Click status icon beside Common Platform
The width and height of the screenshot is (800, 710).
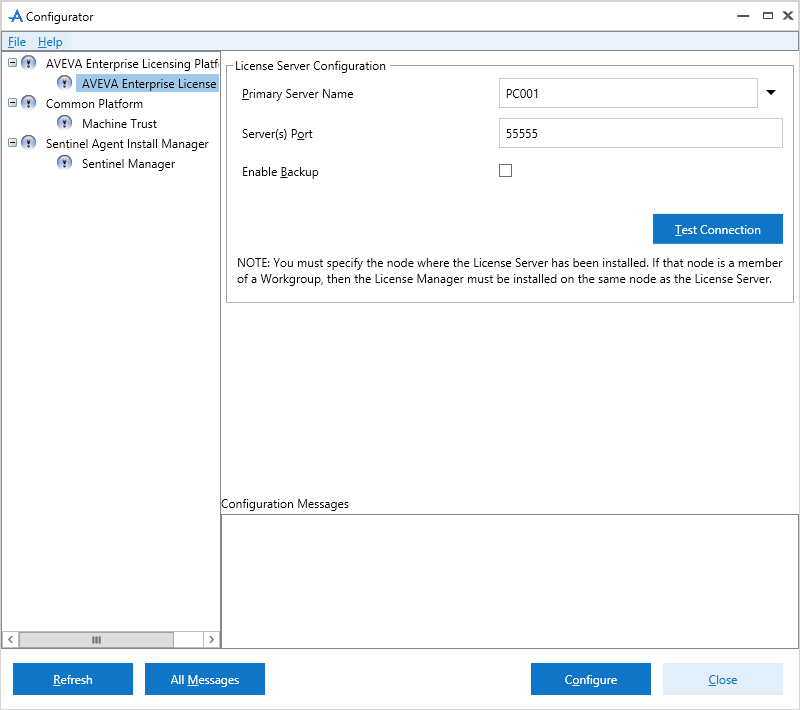pyautogui.click(x=29, y=103)
